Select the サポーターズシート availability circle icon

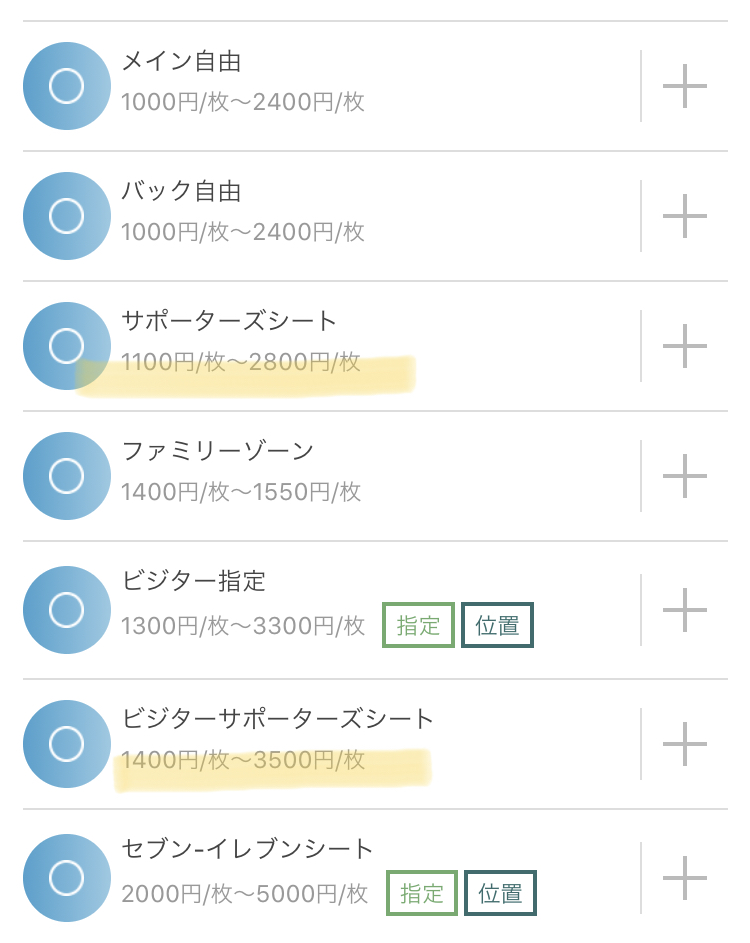(x=67, y=346)
